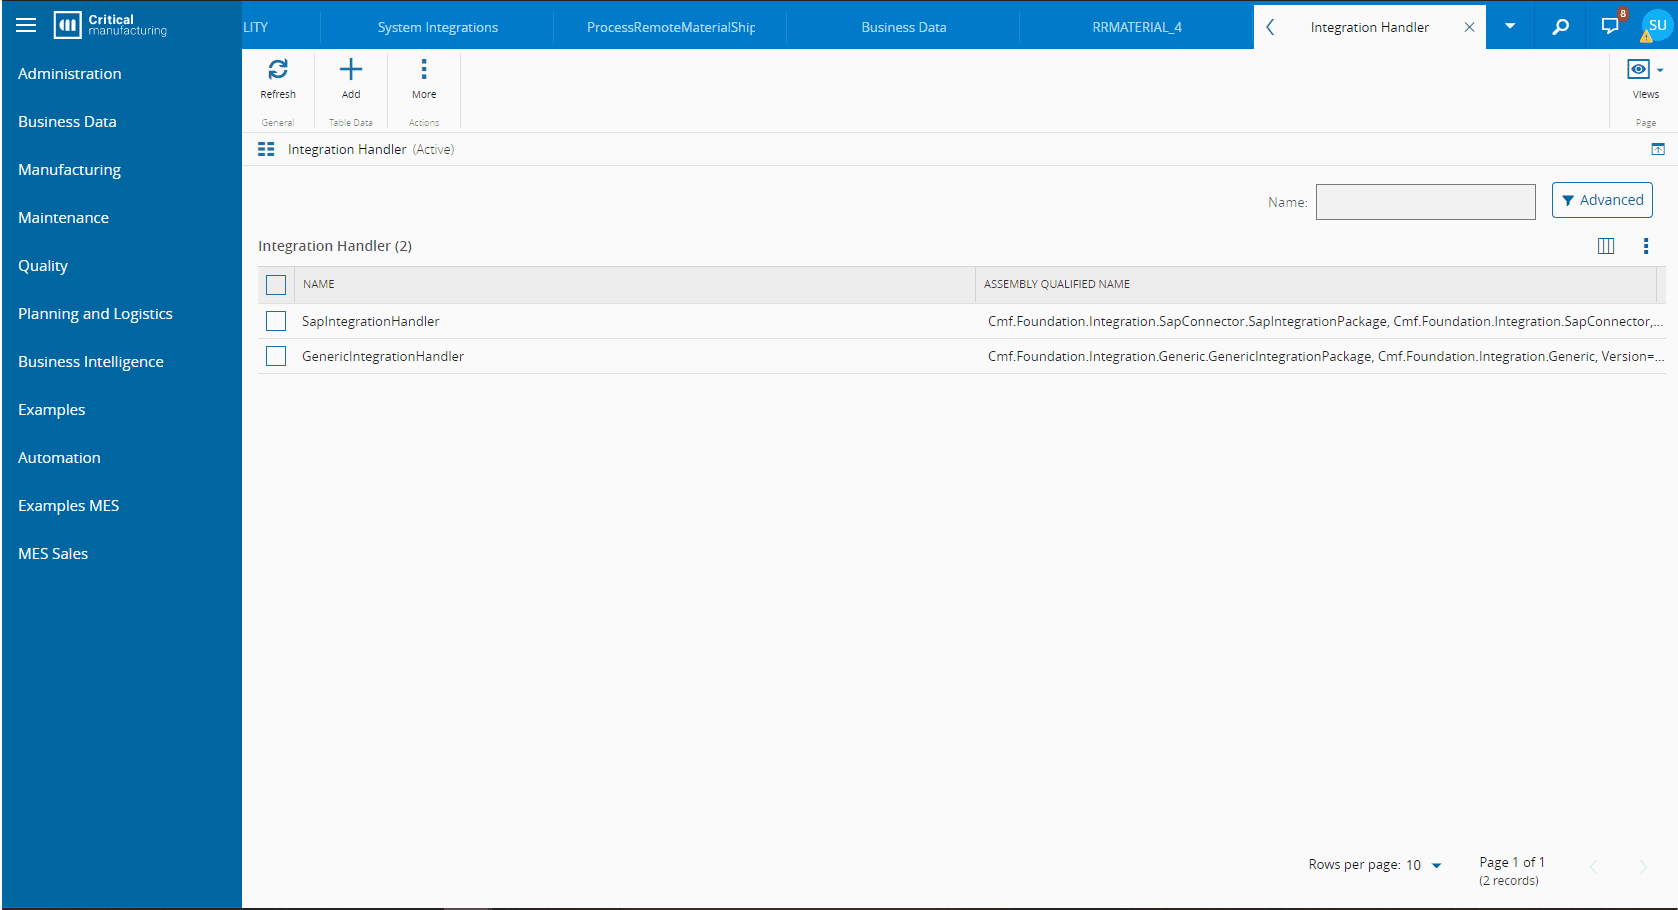
Task: Select the GenericIntegrationHandler row checkbox
Action: pyautogui.click(x=276, y=356)
